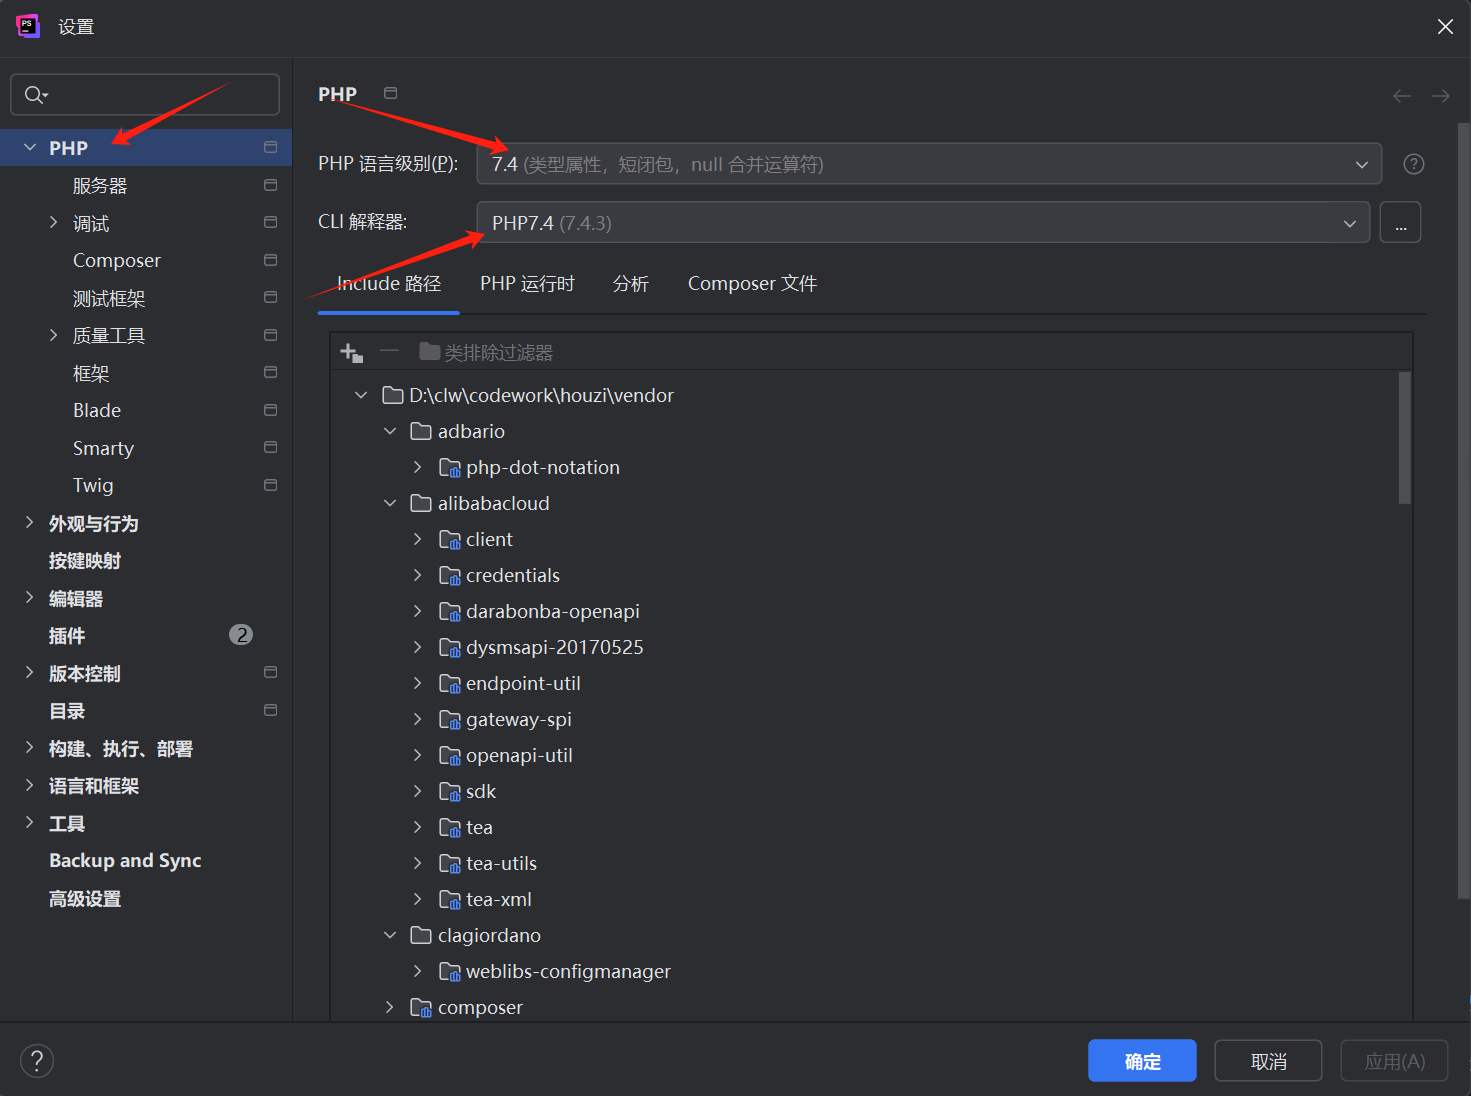Collapse the adbario folder node
Image resolution: width=1471 pixels, height=1096 pixels.
coord(390,431)
